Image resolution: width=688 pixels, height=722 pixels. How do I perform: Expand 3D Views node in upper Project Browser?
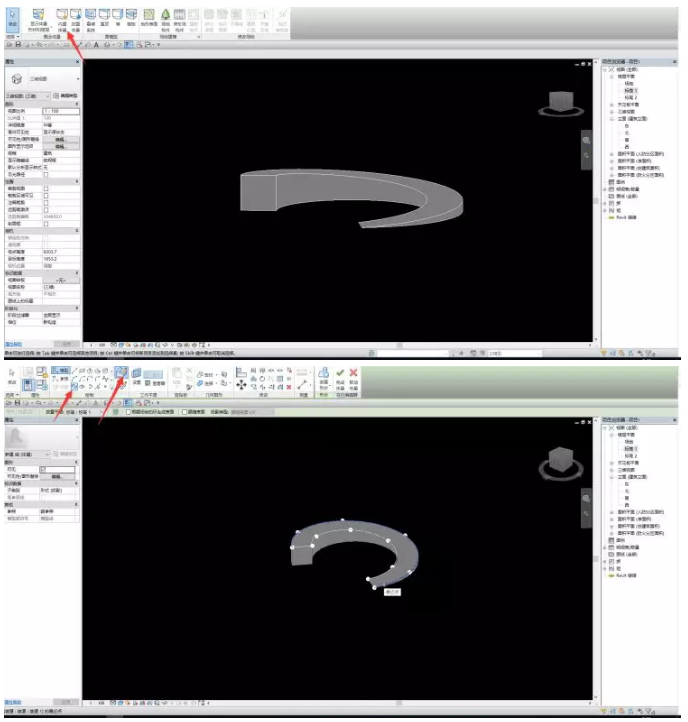coord(612,112)
